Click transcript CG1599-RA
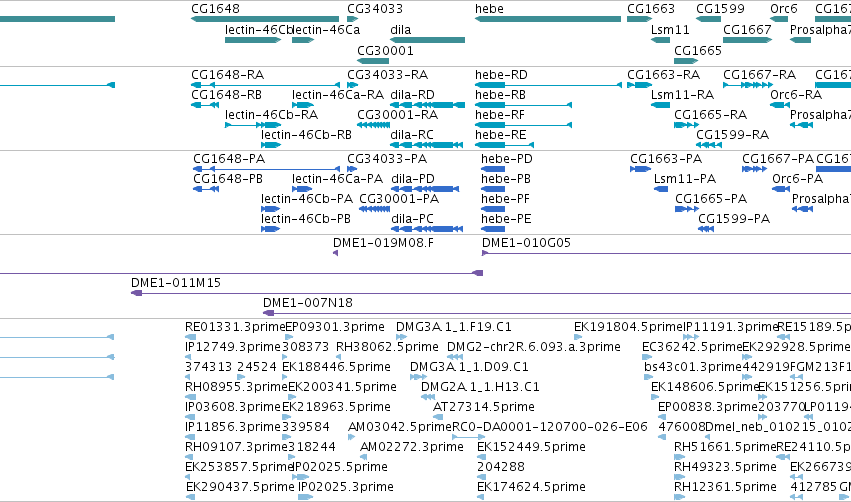Screen dimensions: 851x502 click(x=732, y=135)
